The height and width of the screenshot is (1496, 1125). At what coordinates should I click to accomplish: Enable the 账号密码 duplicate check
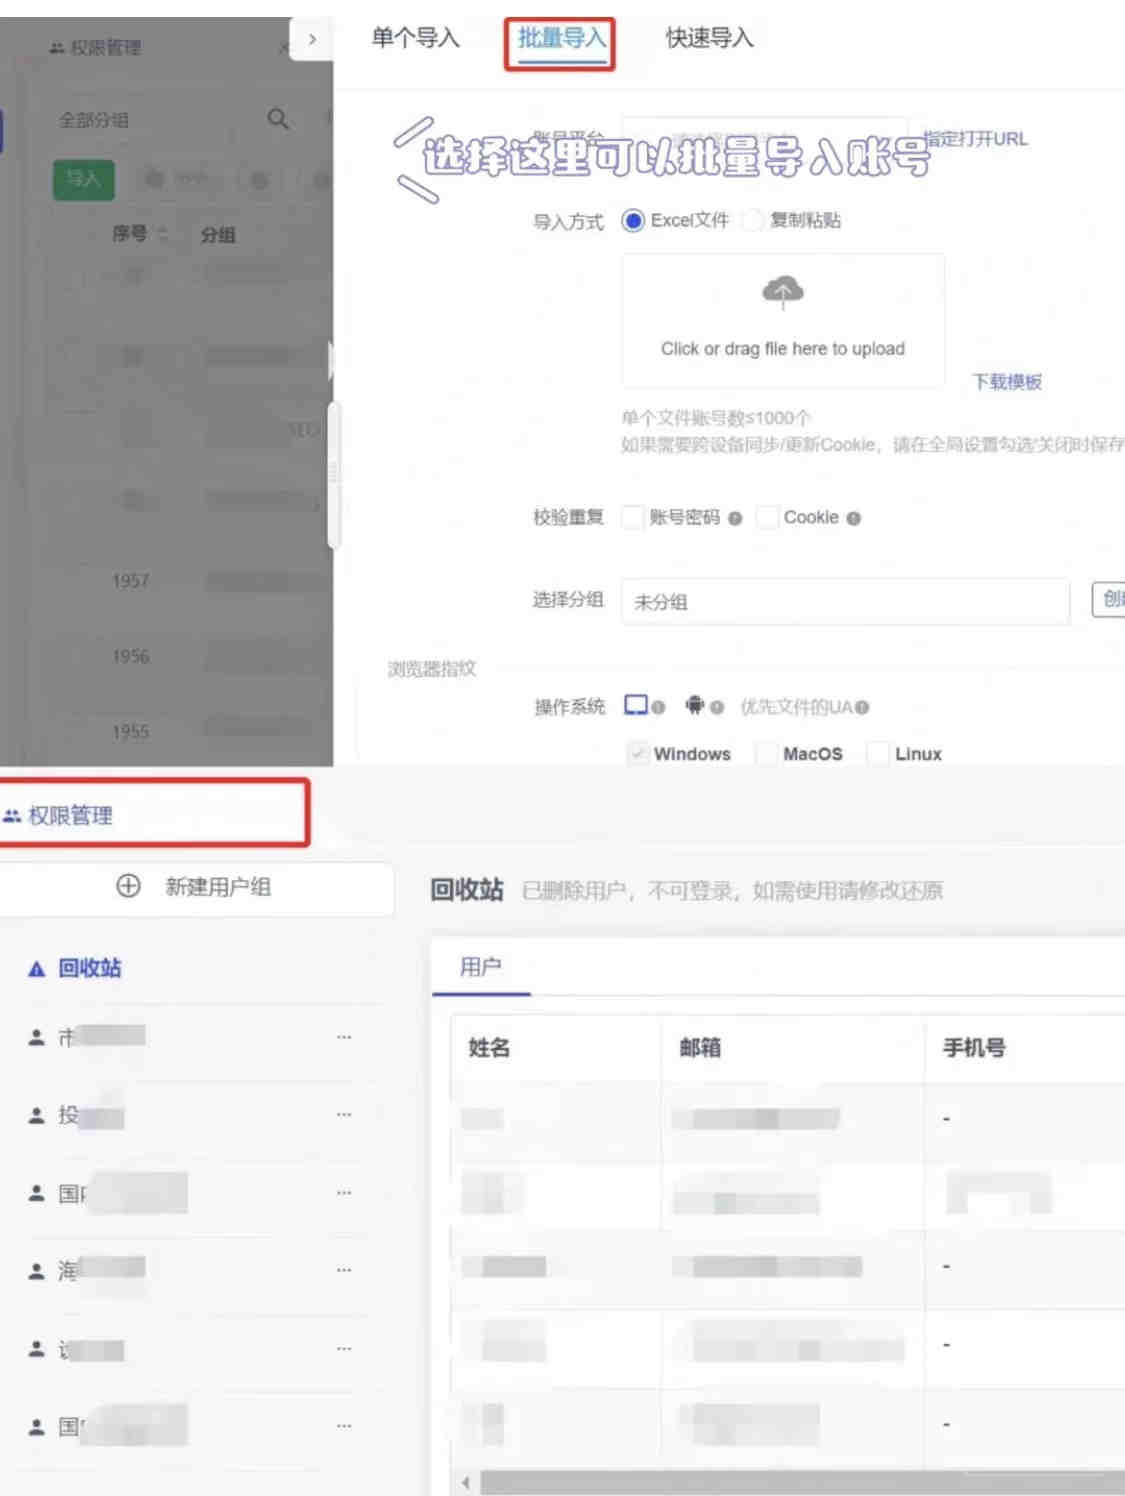632,517
